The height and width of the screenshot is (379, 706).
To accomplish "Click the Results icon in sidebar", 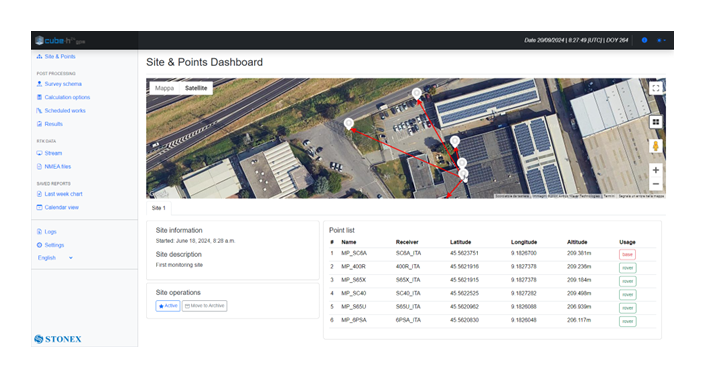I will [x=39, y=124].
